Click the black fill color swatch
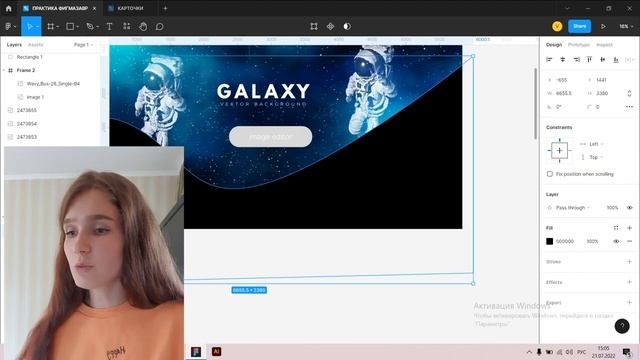The image size is (640, 360). tap(550, 241)
